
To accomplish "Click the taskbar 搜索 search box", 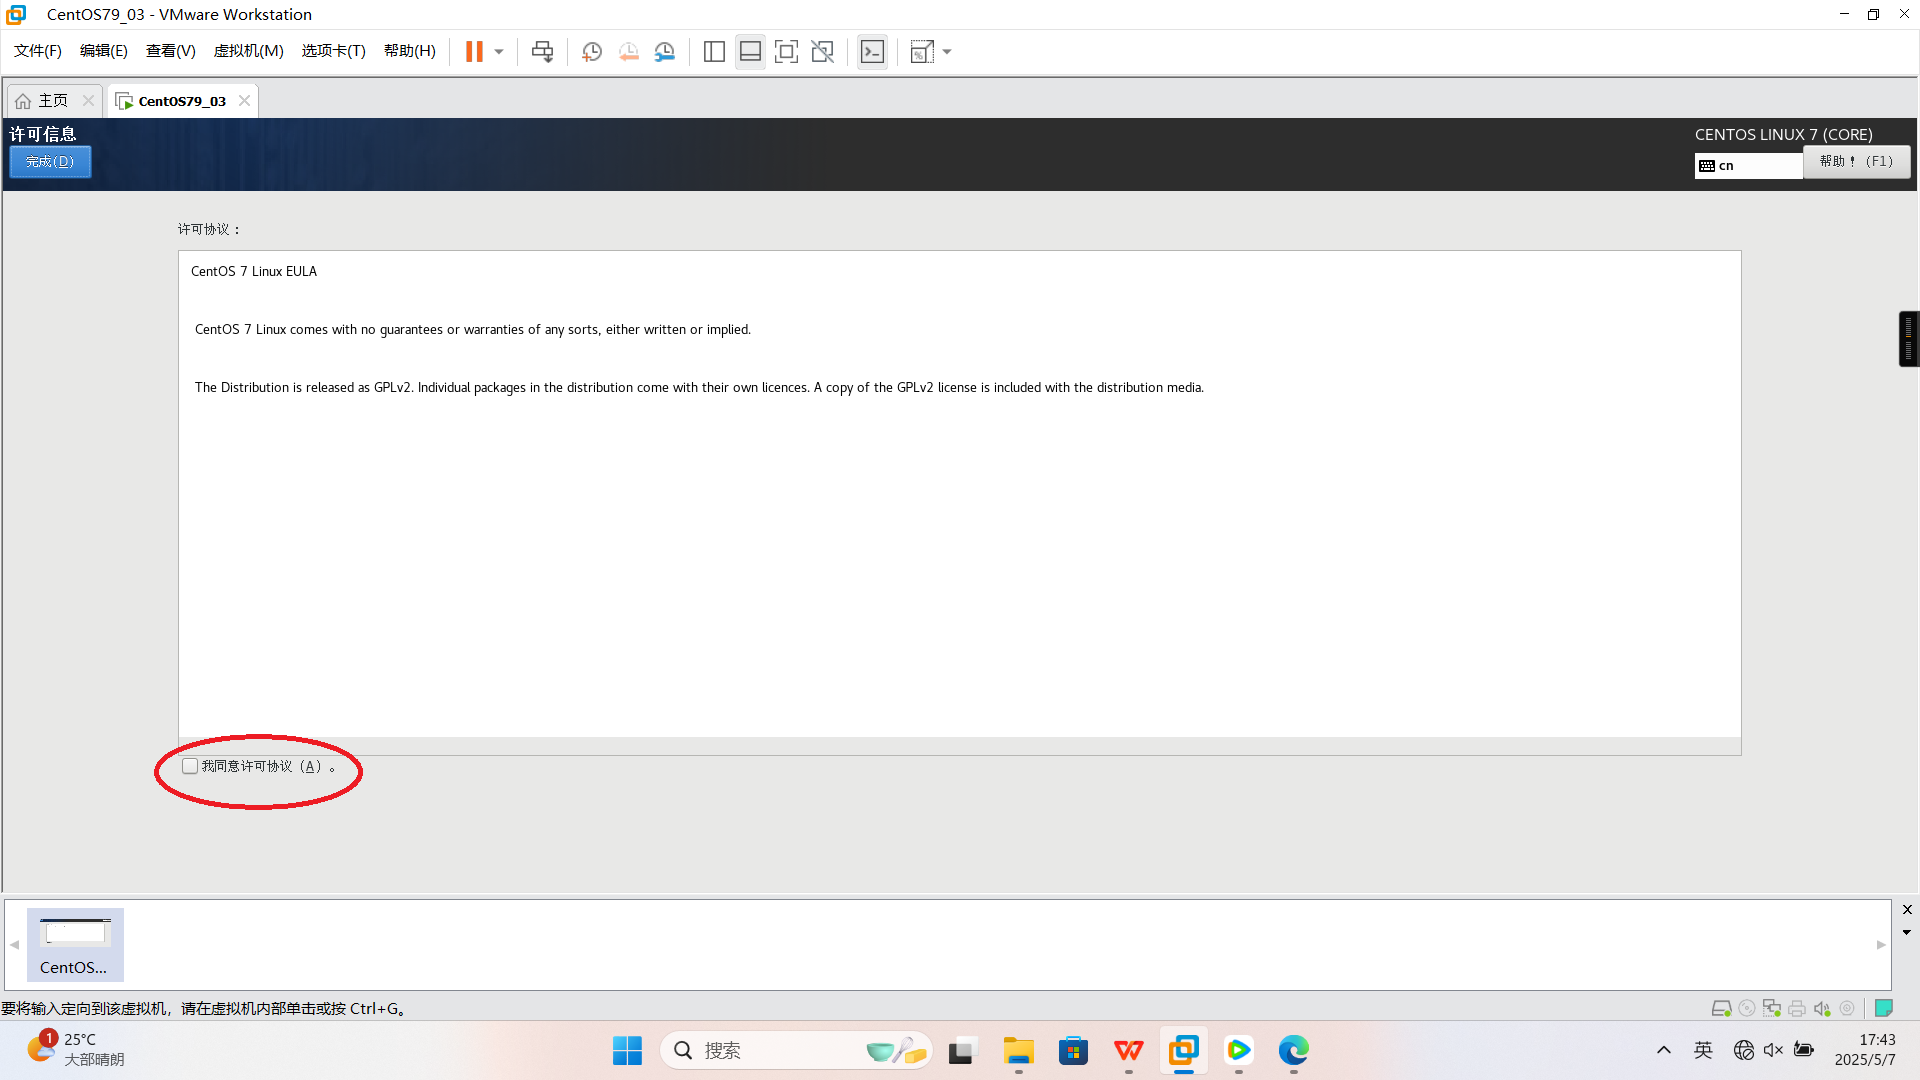I will tap(796, 1051).
